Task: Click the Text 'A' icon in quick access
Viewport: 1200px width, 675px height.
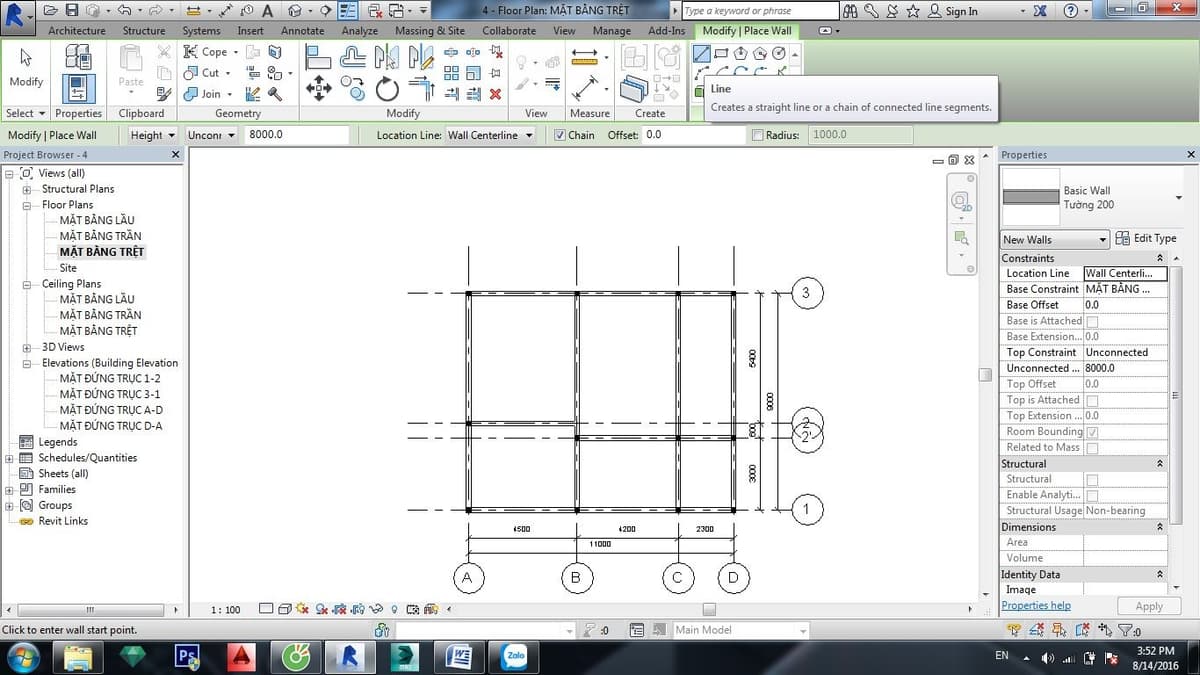Action: coord(267,10)
